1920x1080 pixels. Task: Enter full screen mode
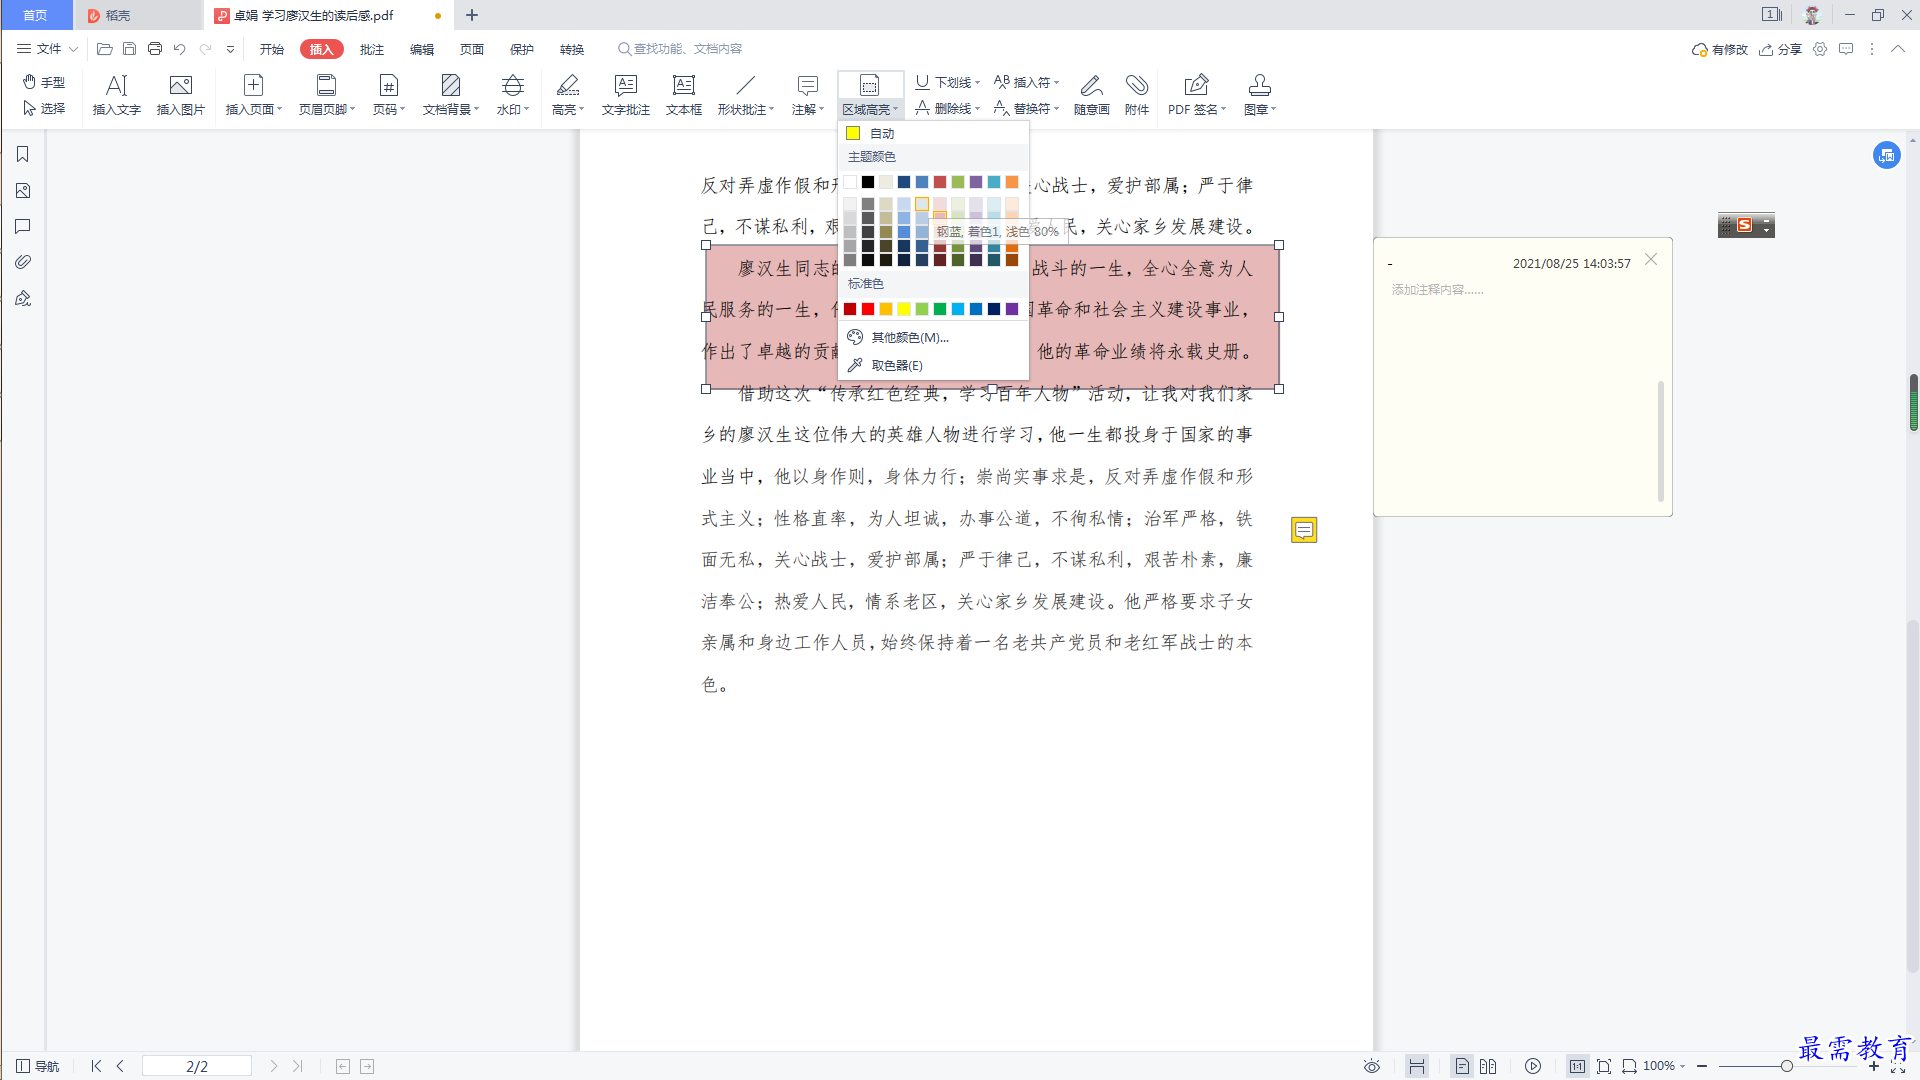point(1898,1069)
